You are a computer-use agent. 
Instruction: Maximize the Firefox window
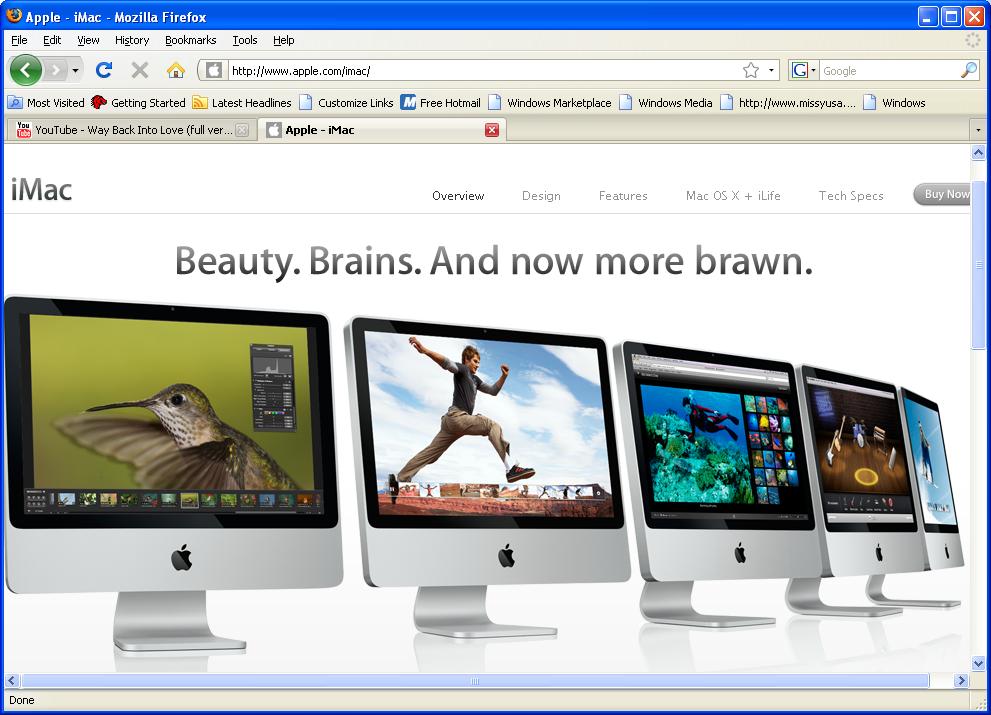[x=951, y=16]
